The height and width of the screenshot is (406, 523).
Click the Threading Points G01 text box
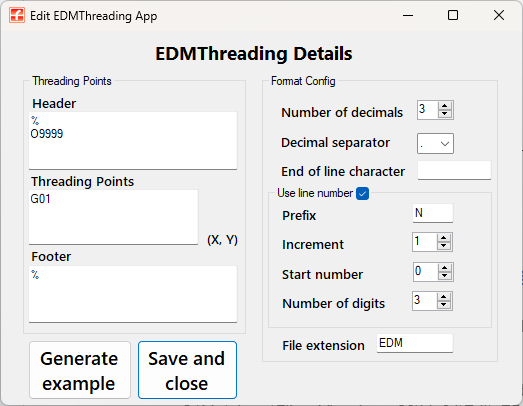coord(113,217)
